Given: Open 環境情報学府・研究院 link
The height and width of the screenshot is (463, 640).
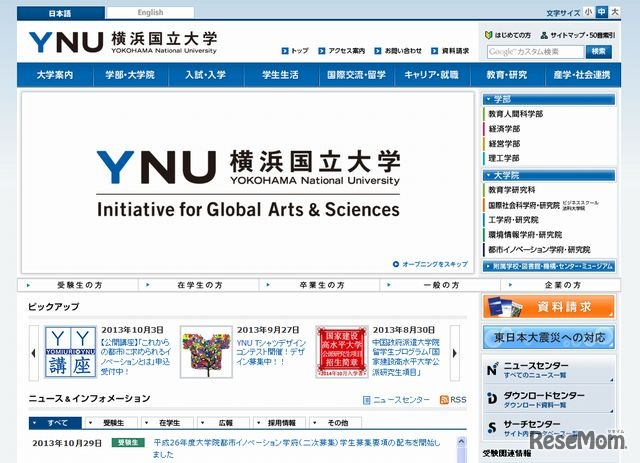Looking at the screenshot, I should (x=525, y=235).
